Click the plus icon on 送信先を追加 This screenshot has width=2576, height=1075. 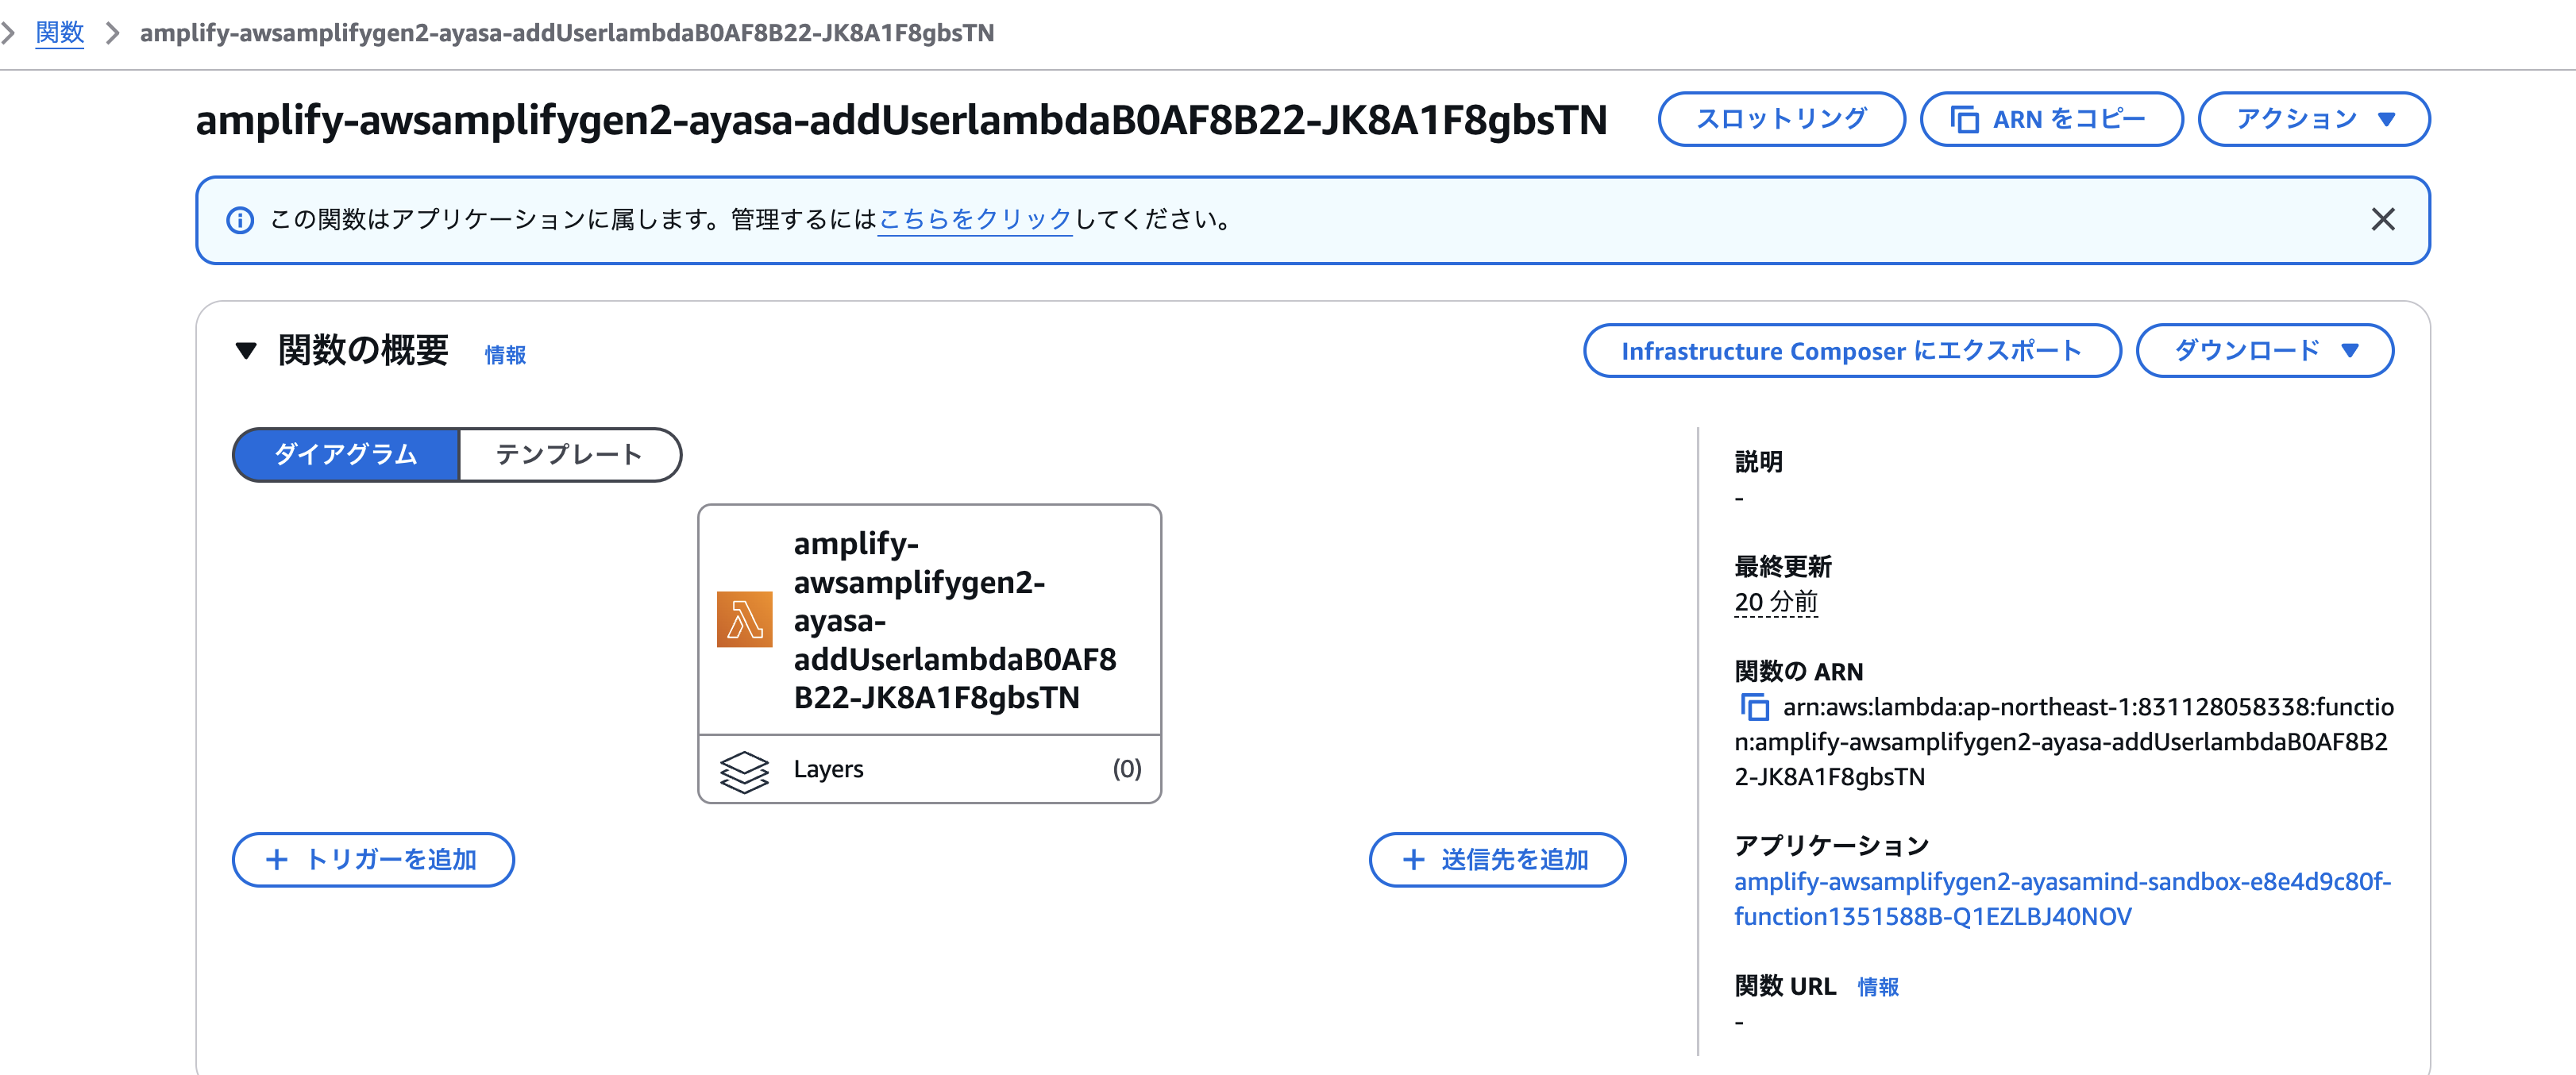coord(1413,860)
